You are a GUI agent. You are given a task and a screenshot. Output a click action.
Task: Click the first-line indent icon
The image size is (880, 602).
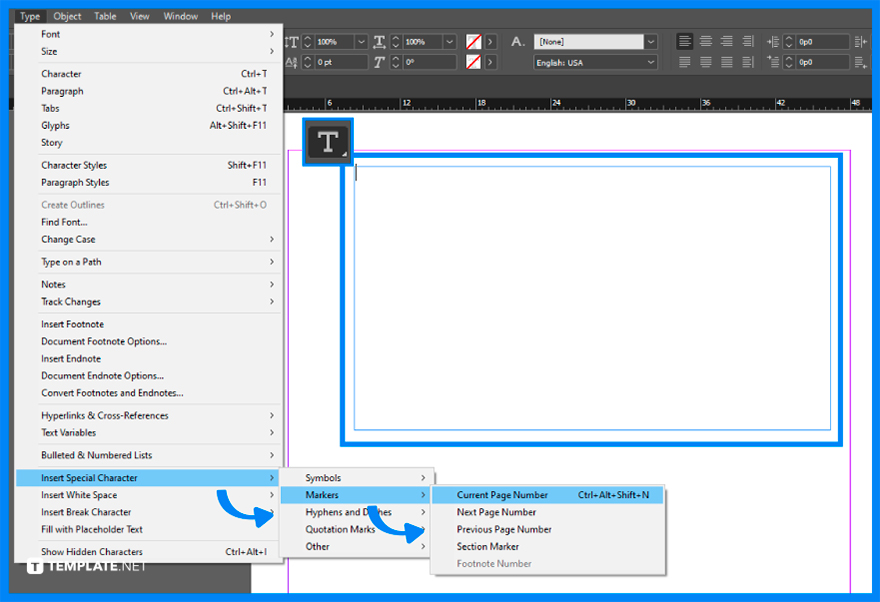tap(771, 61)
